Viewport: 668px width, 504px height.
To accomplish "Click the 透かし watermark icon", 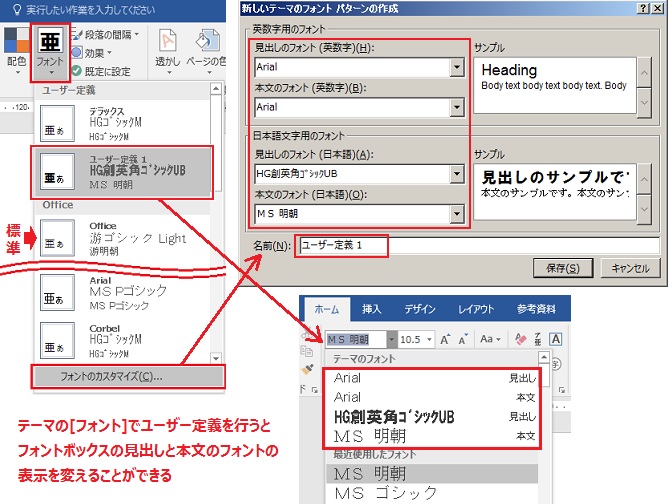I will click(167, 52).
